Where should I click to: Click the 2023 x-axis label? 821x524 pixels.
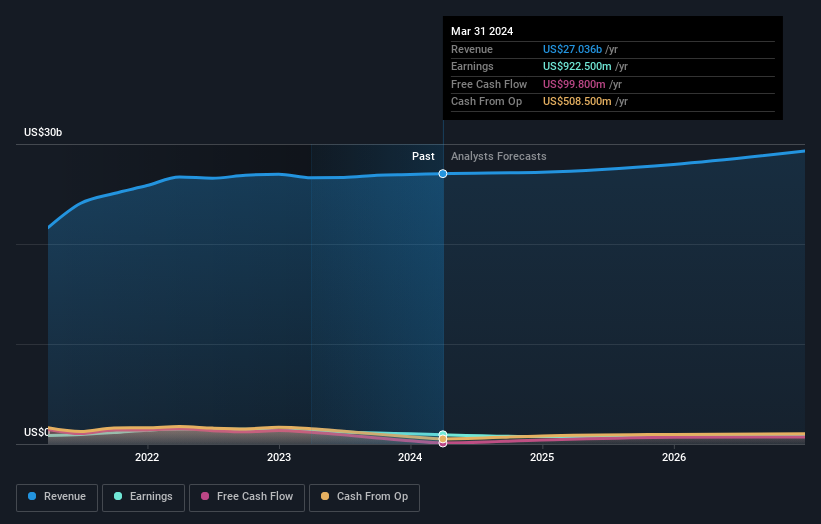[279, 457]
